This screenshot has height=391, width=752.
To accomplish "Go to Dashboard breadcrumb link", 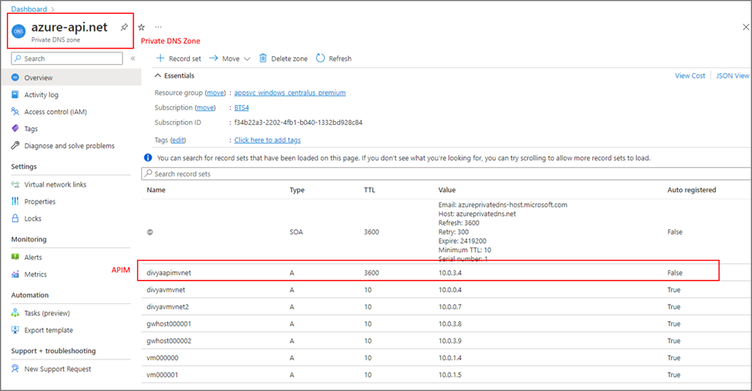I will click(x=29, y=9).
